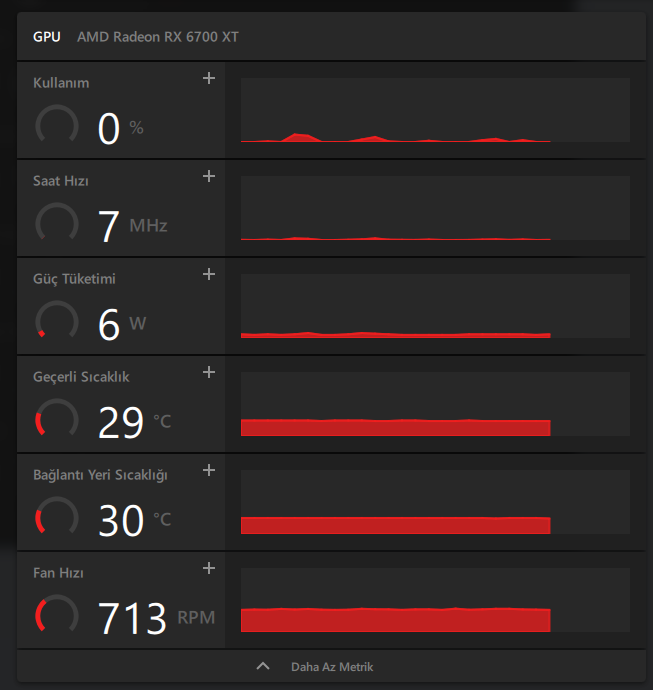Click the Kullanım usage history graph
Viewport: 653px width, 690px height.
pos(435,110)
